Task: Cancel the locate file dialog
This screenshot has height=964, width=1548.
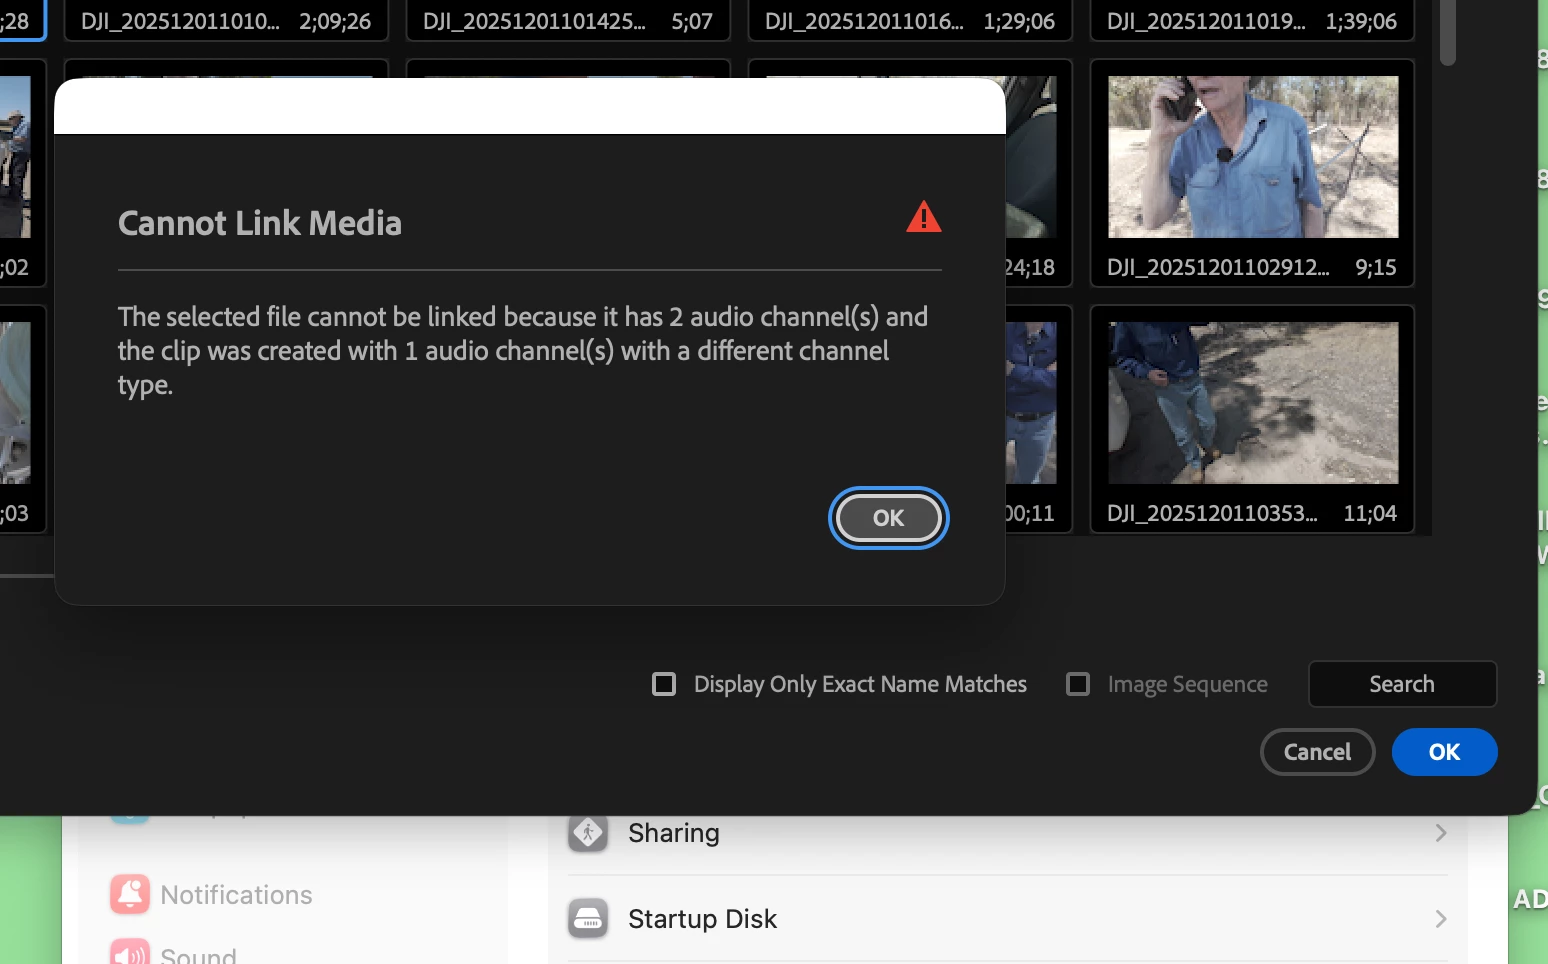Action: [x=1317, y=752]
